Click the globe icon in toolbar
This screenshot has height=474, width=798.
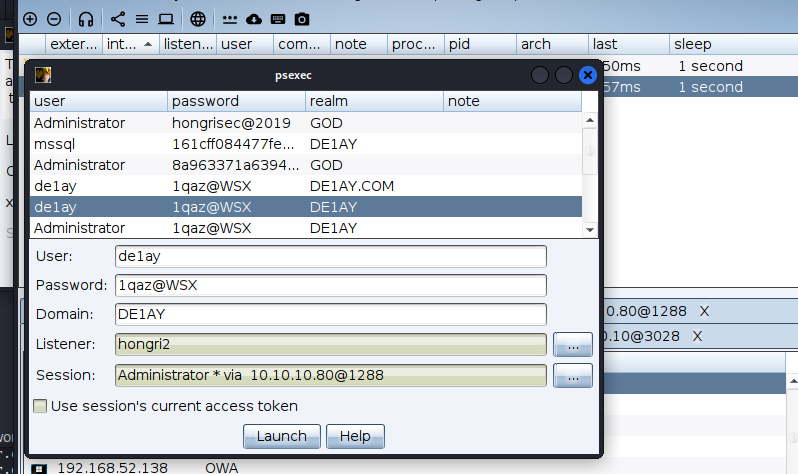tap(198, 19)
